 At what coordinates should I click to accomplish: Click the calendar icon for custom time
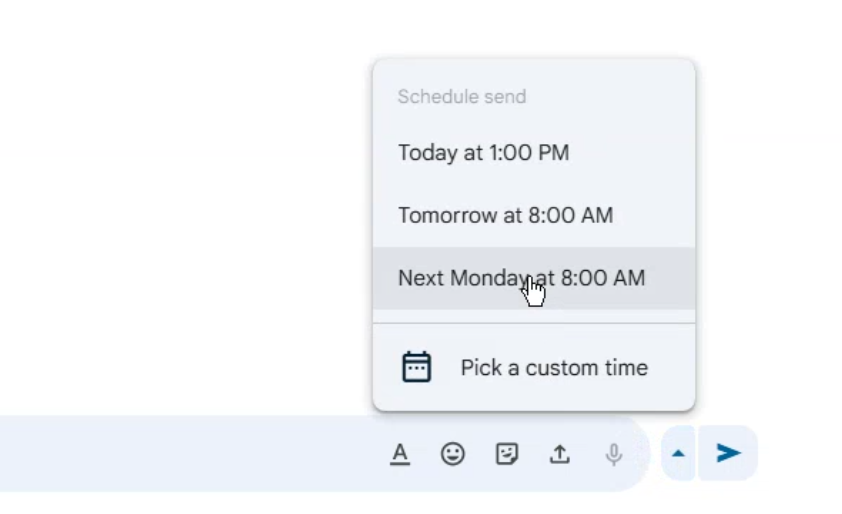[x=417, y=367]
